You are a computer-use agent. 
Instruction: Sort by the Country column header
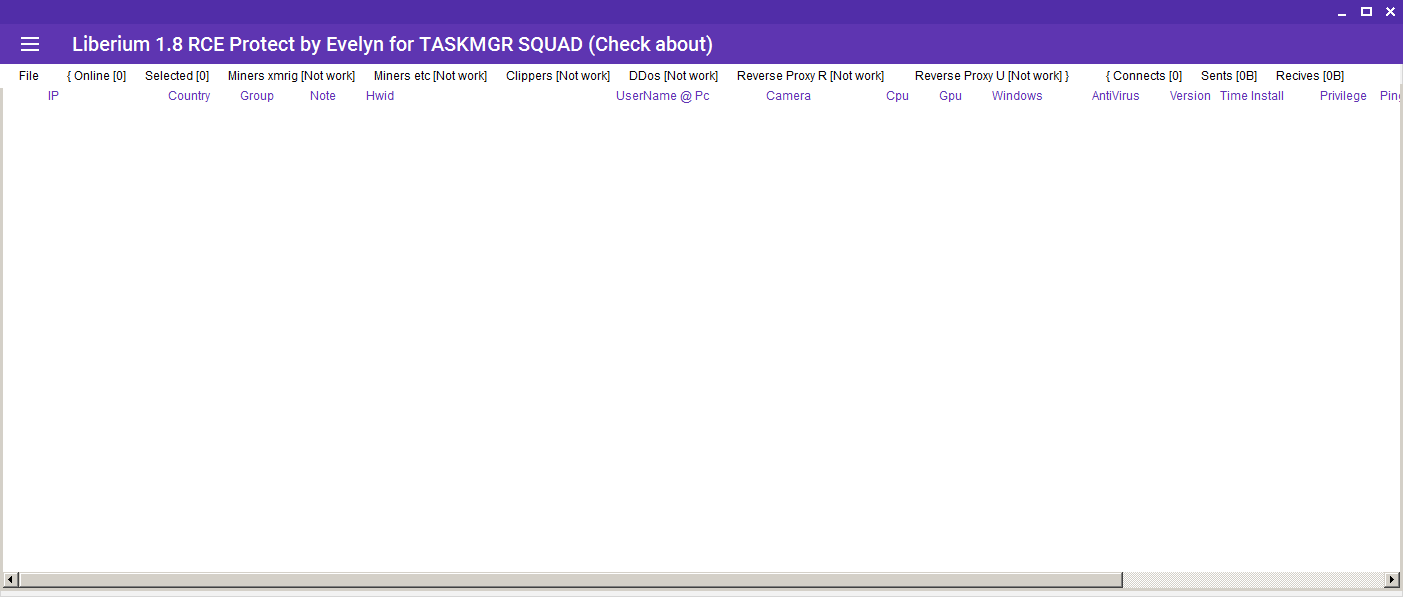189,96
